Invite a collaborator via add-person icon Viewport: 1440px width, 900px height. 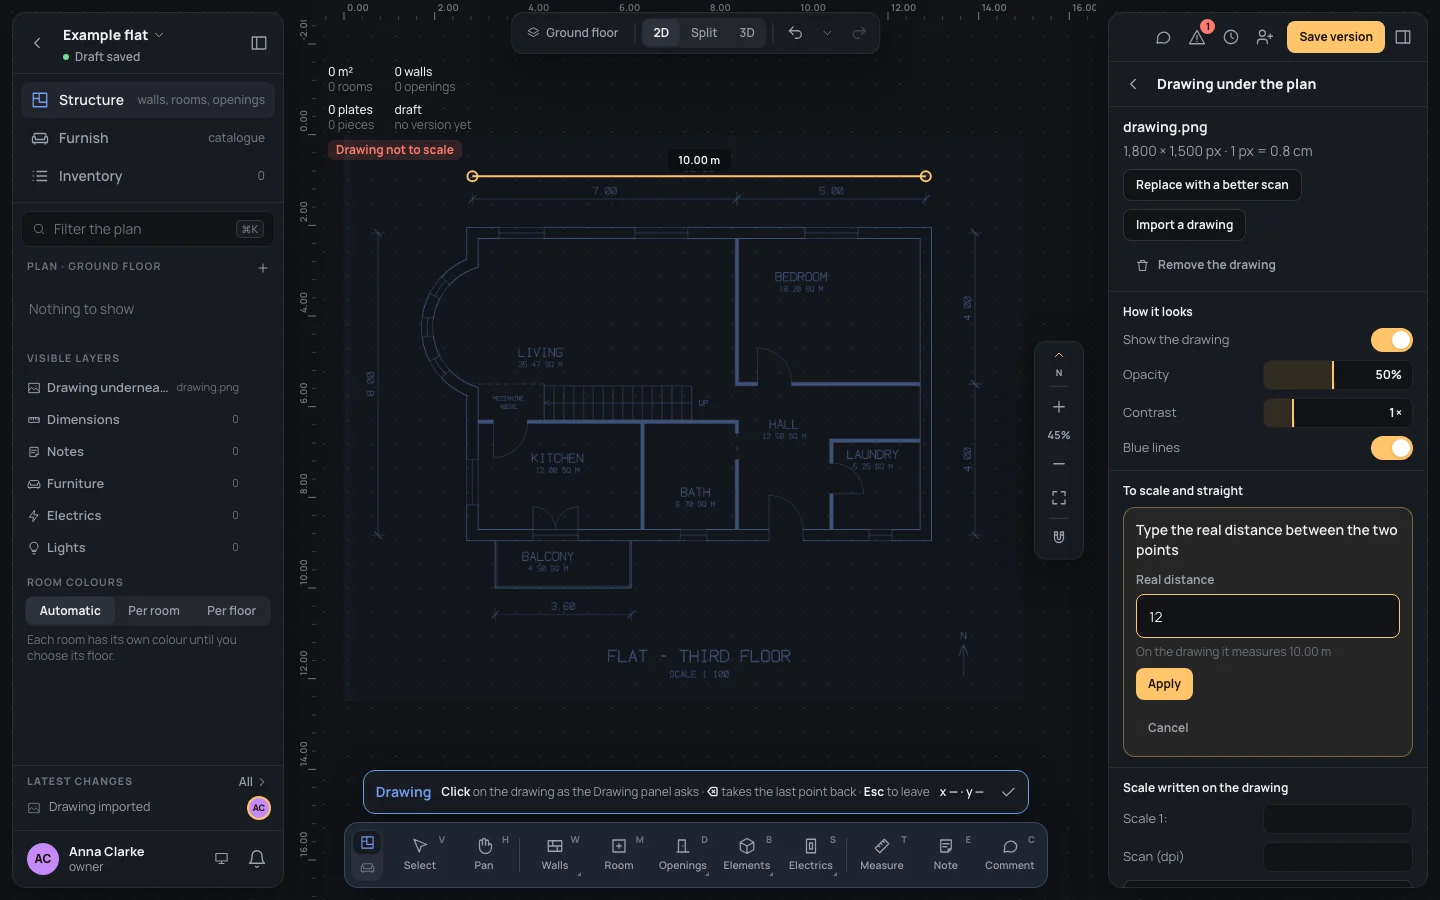1265,37
